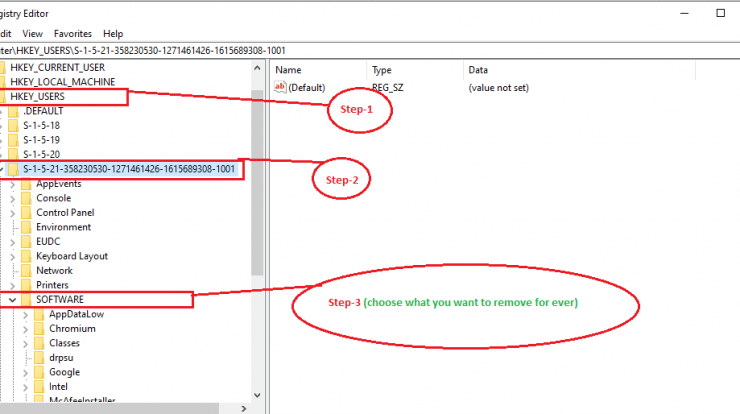Click the S-1-5-20 folder icon

point(13,155)
